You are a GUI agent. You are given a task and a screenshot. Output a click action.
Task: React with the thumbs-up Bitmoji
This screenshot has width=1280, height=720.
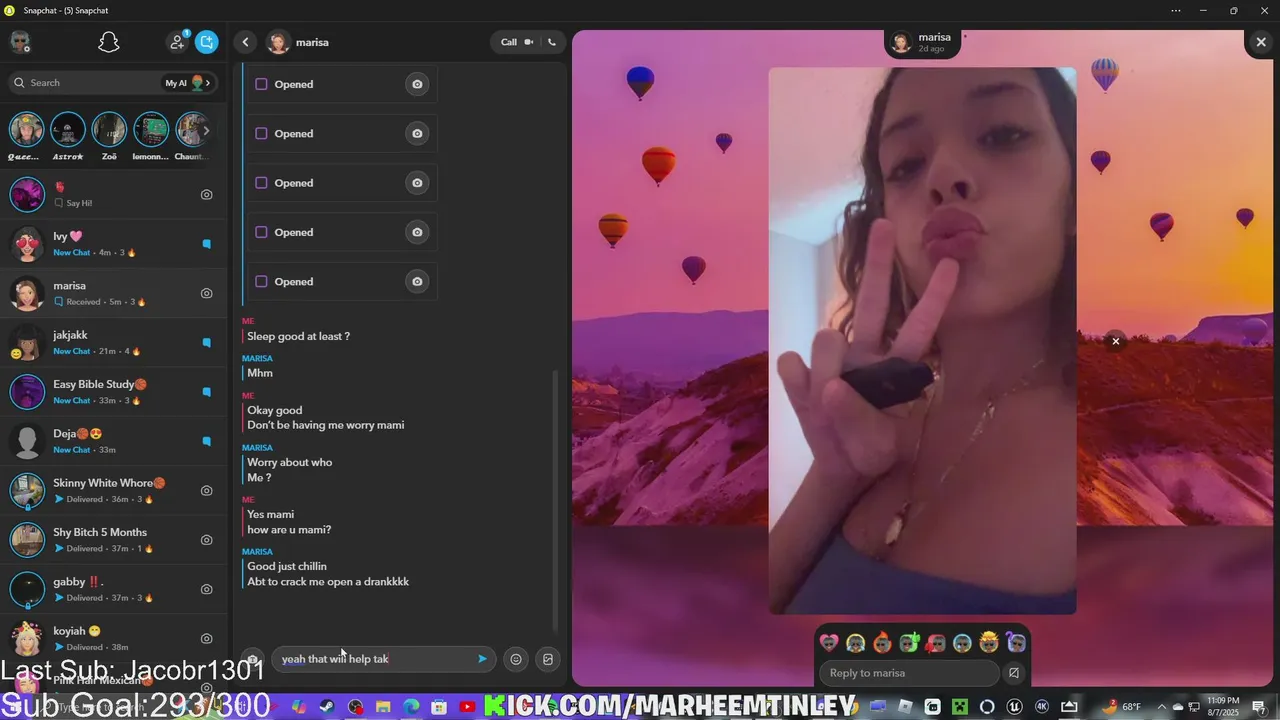(x=909, y=643)
